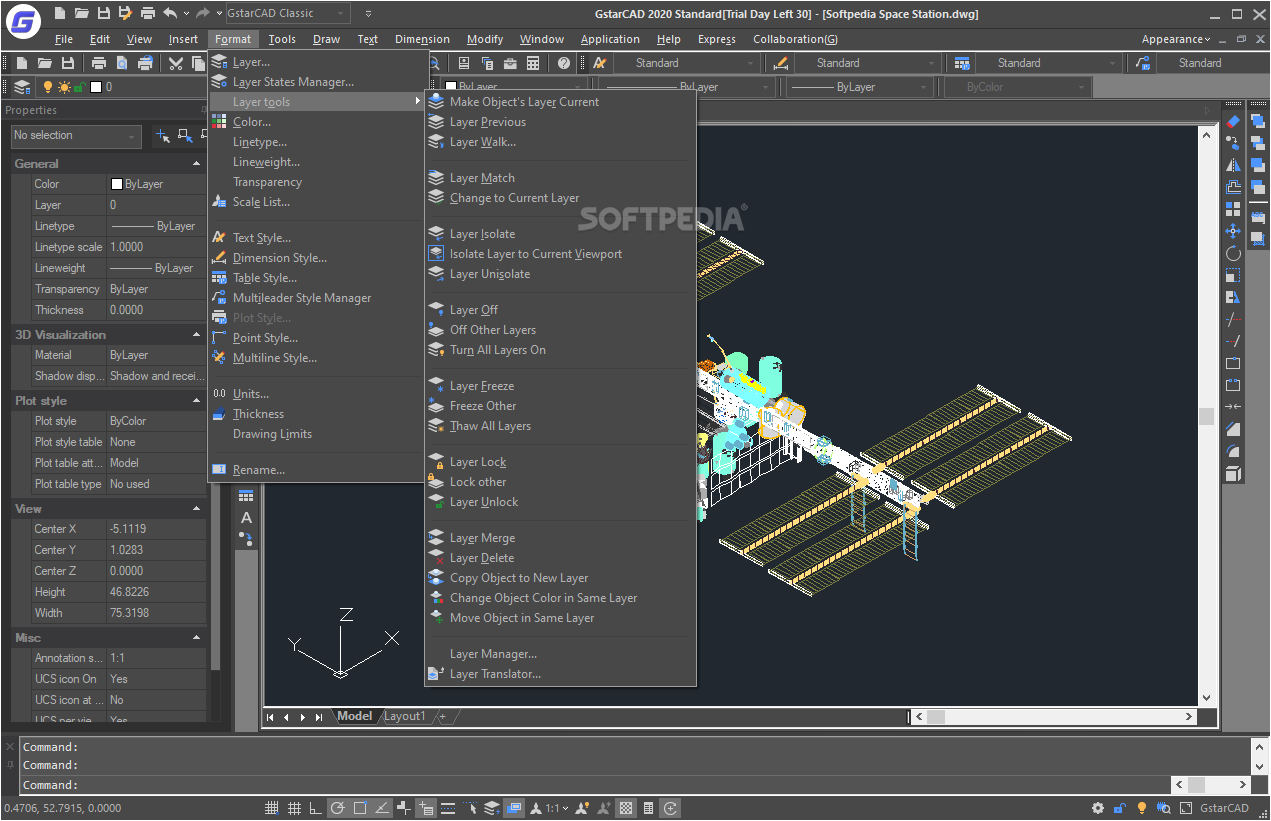This screenshot has height=821, width=1271.
Task: Select the Array tool
Action: pos(1233,209)
